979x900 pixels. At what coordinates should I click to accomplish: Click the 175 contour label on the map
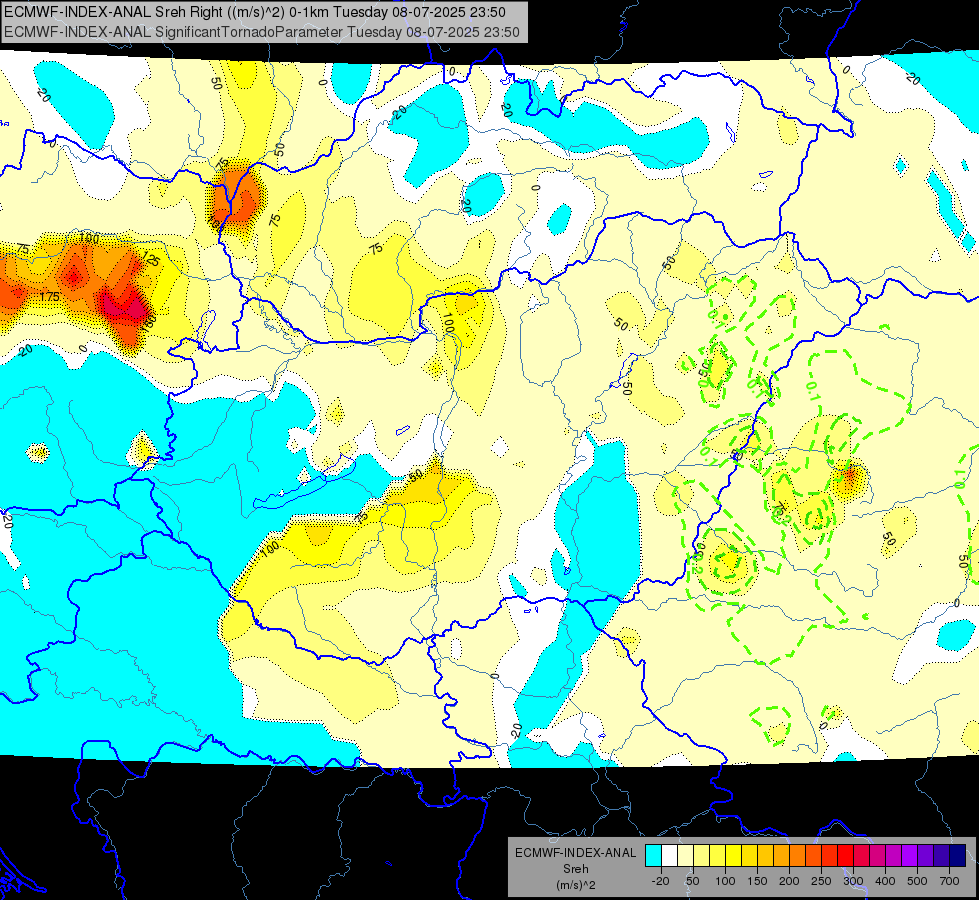click(x=49, y=296)
